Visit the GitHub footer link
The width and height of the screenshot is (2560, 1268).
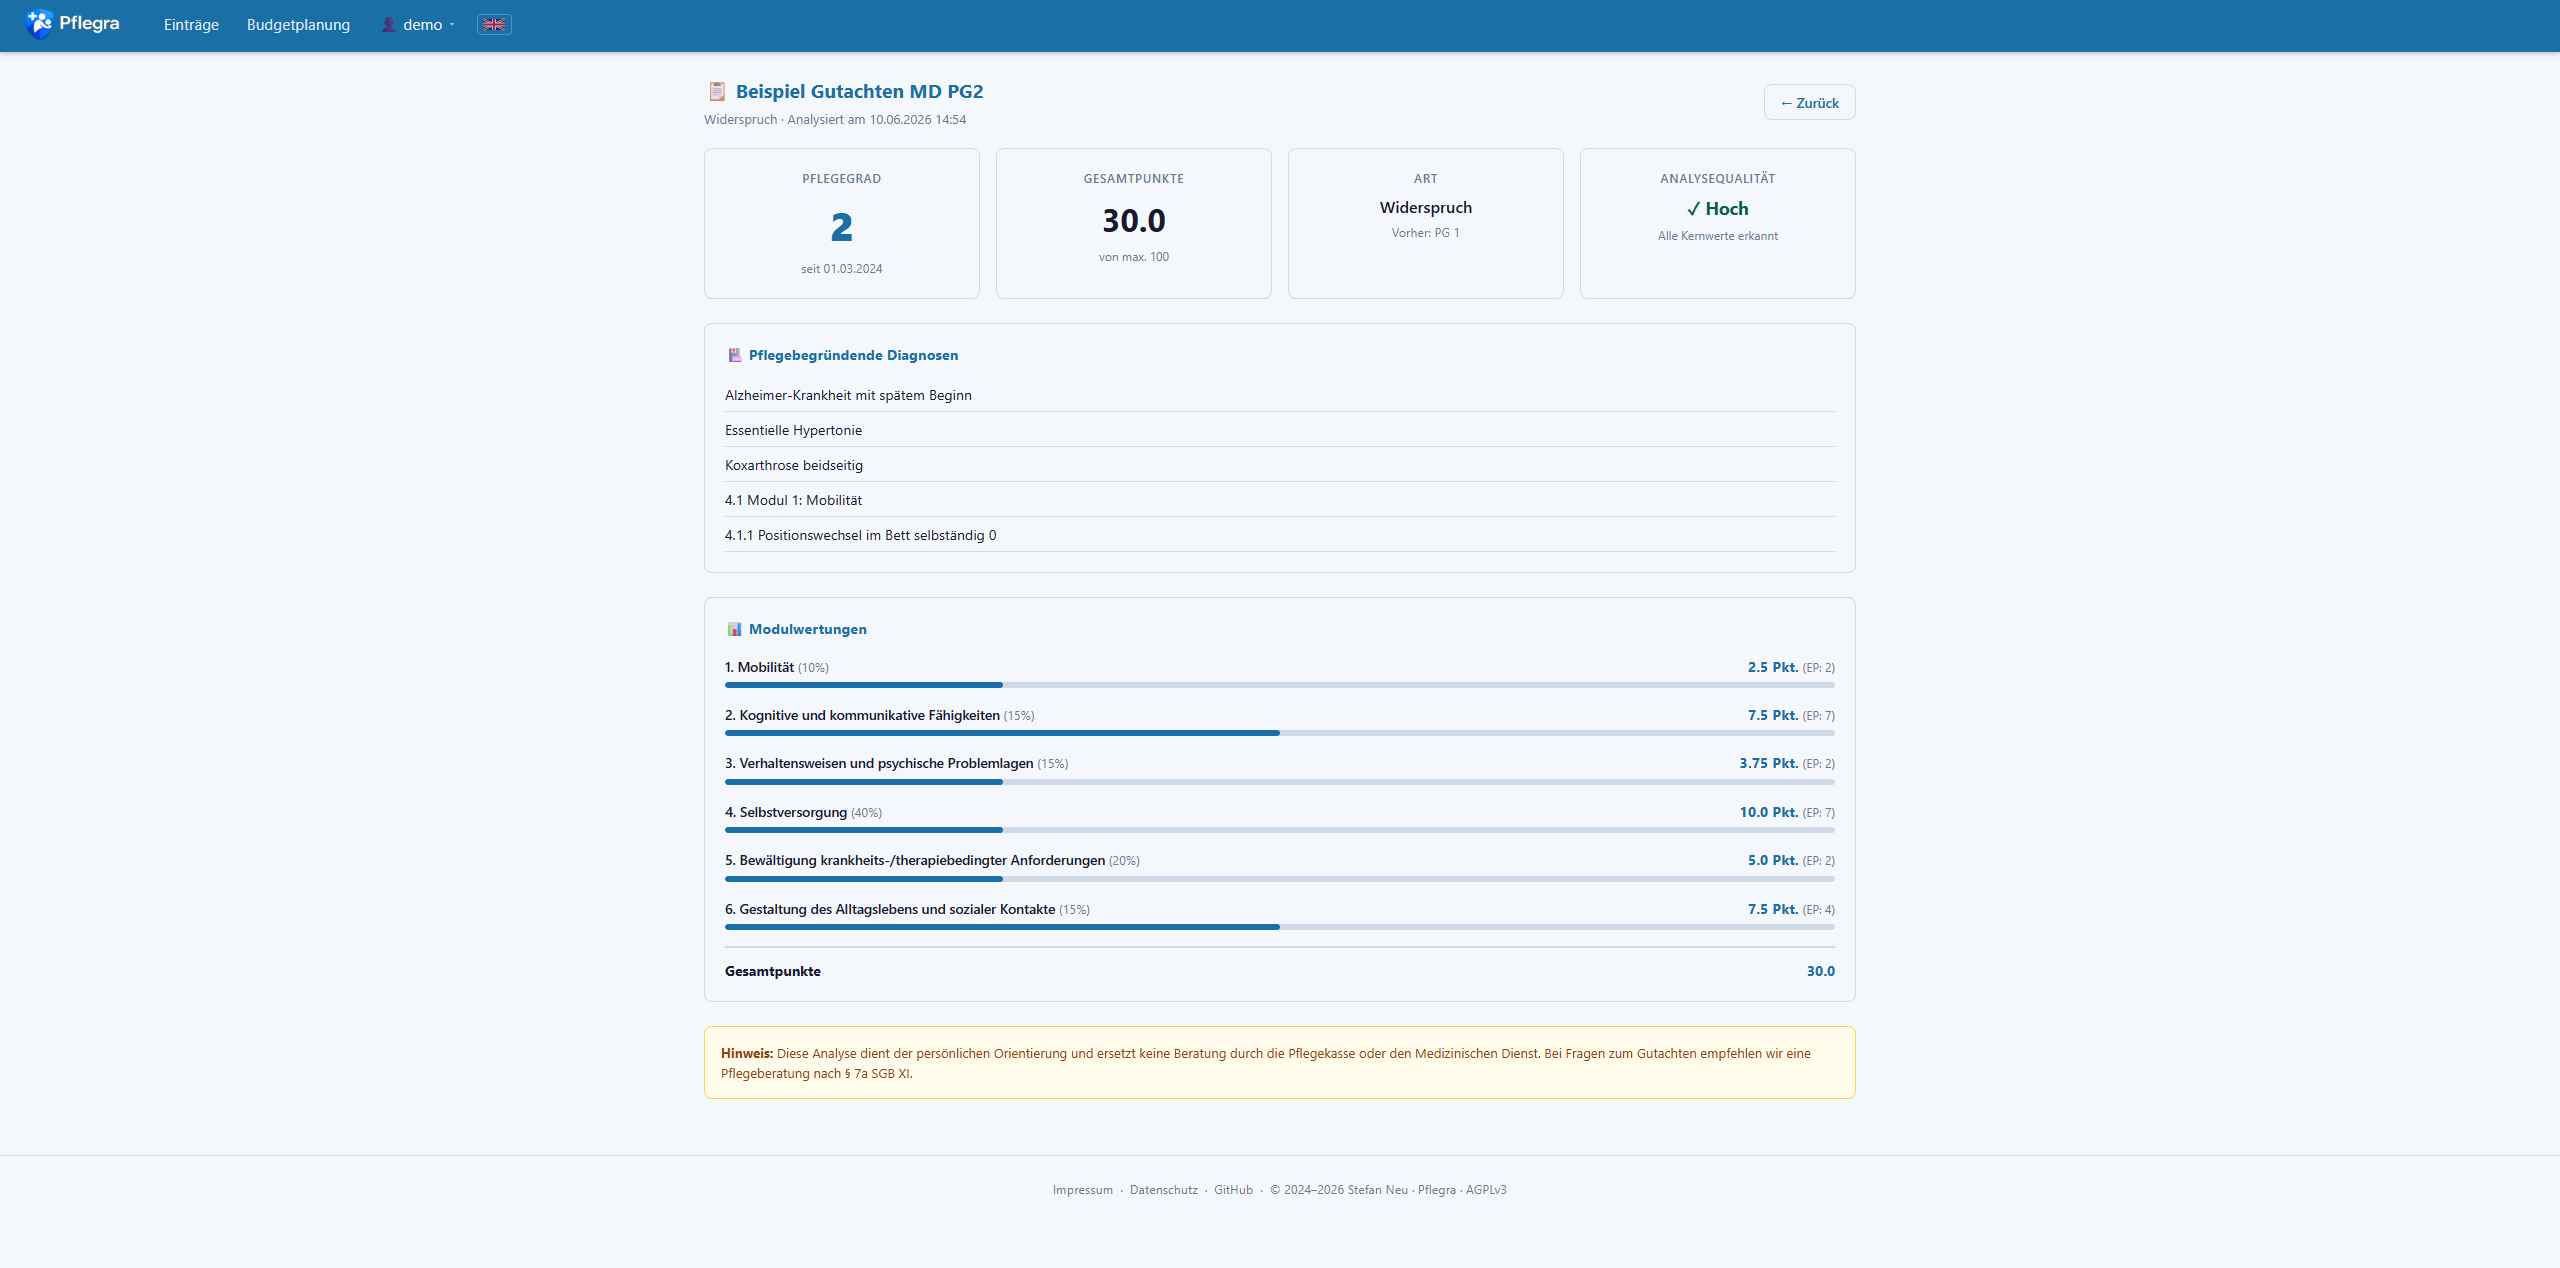(1233, 1190)
